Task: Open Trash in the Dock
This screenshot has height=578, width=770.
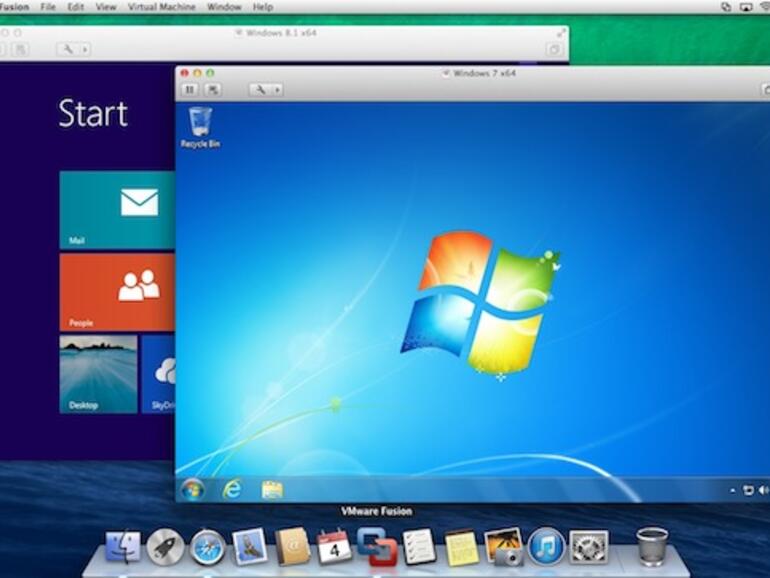Action: 652,546
